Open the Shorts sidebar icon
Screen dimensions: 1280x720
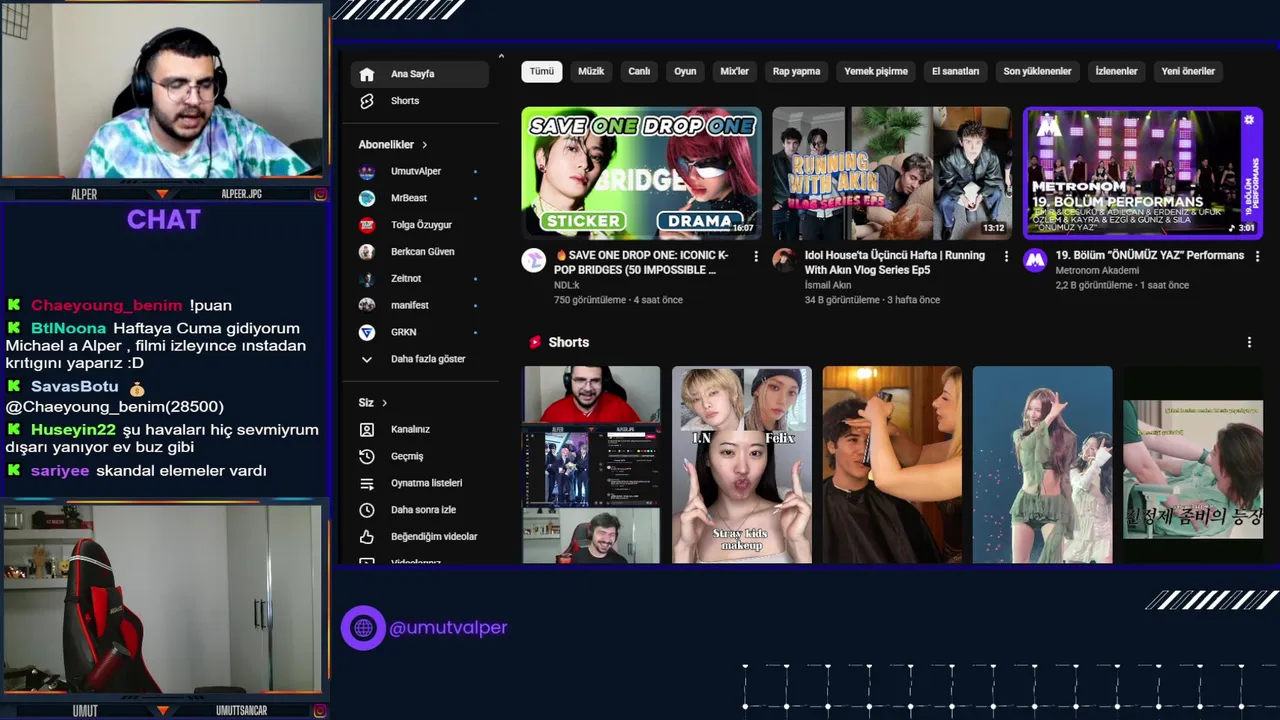(x=367, y=101)
